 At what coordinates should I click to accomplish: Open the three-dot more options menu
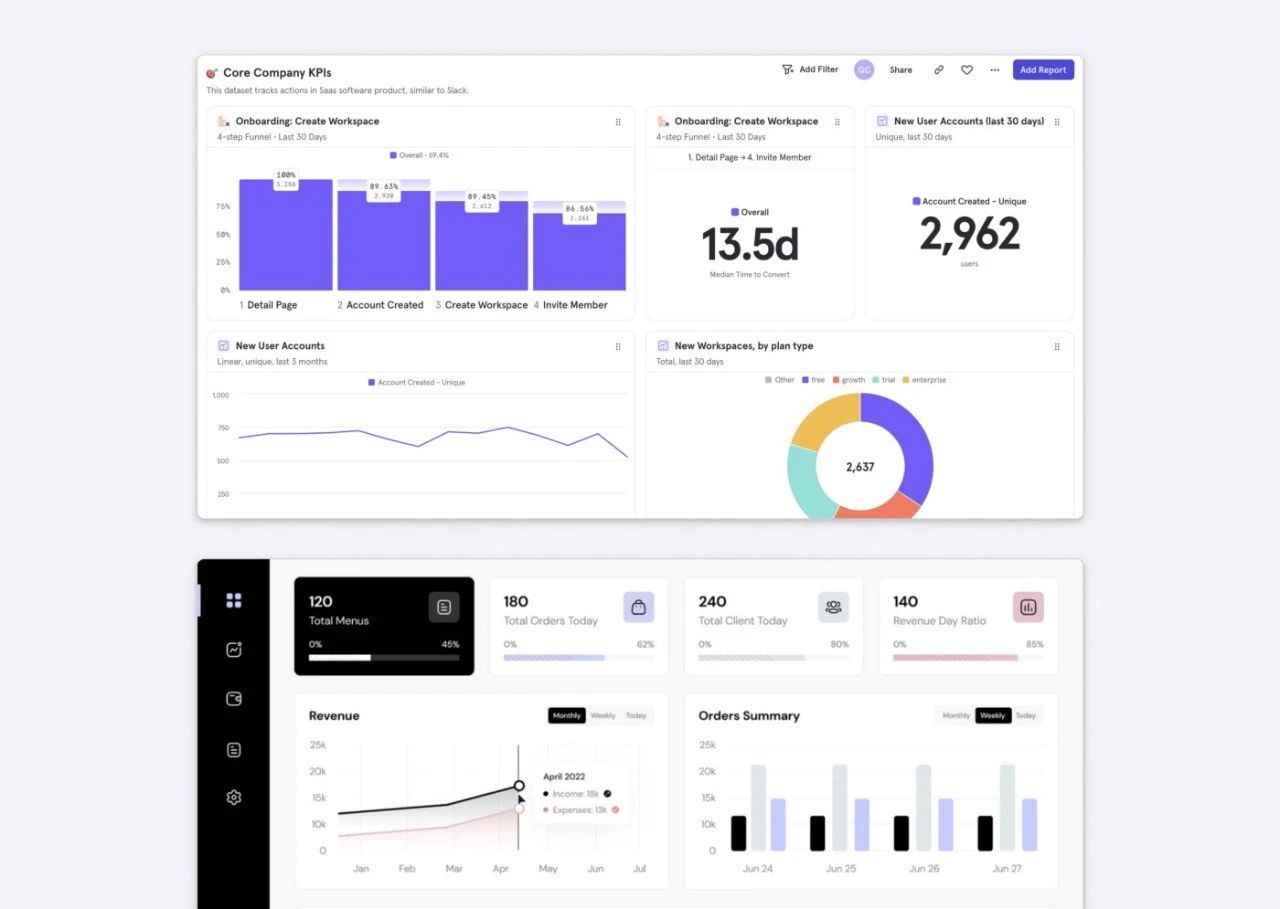point(994,70)
